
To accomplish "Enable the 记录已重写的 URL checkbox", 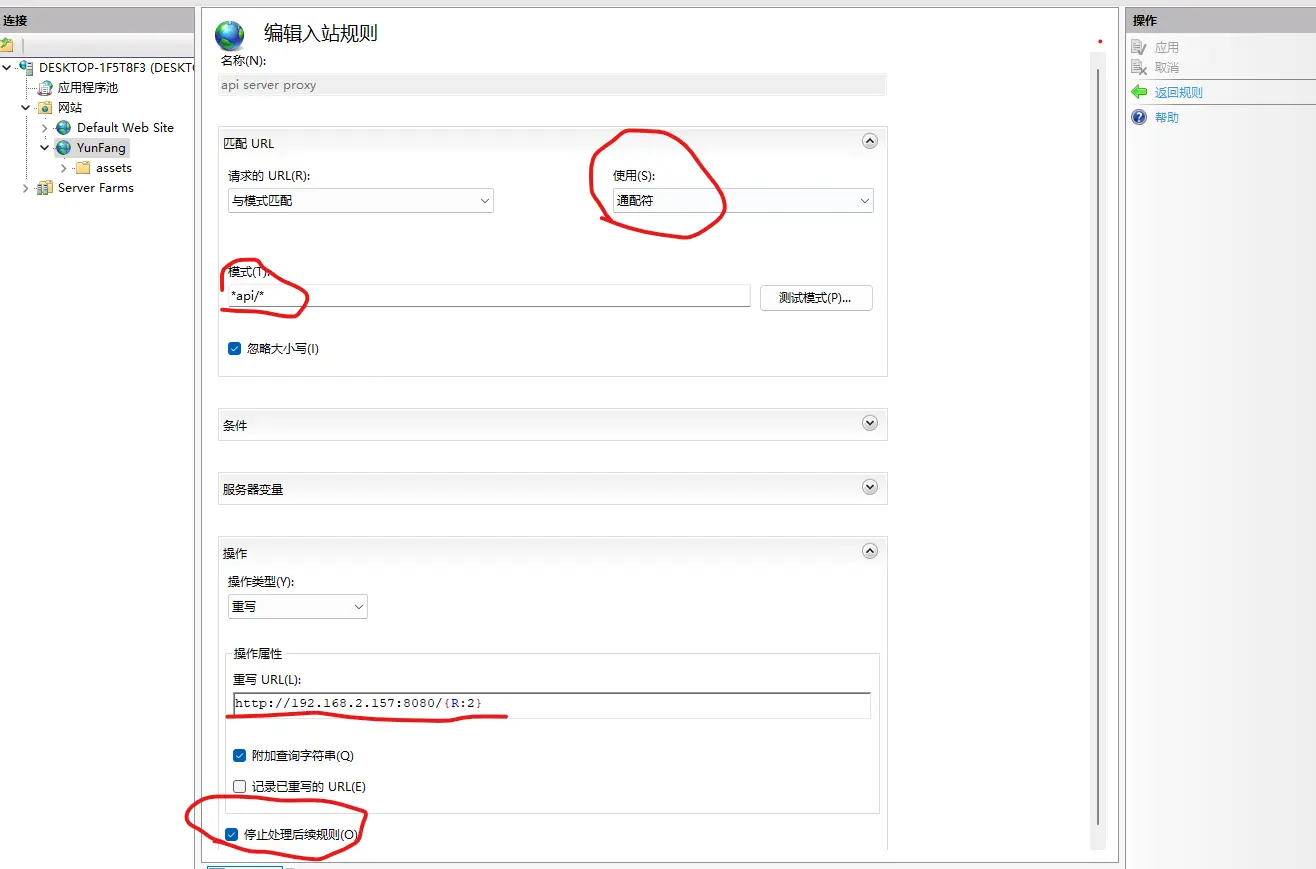I will [239, 787].
